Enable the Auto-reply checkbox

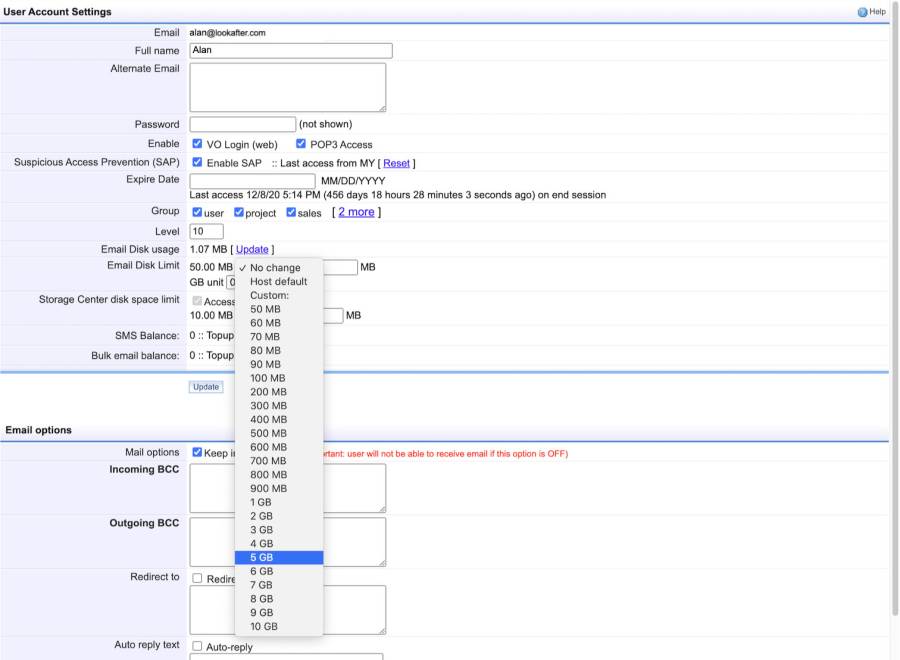point(197,647)
